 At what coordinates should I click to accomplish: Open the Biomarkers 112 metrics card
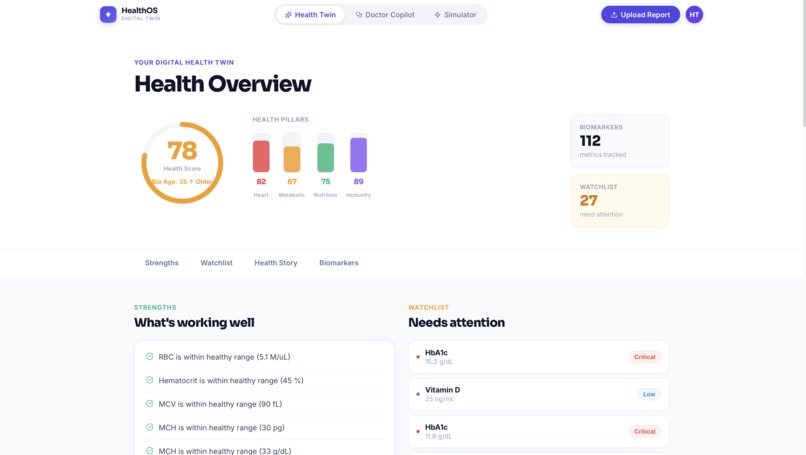(619, 141)
